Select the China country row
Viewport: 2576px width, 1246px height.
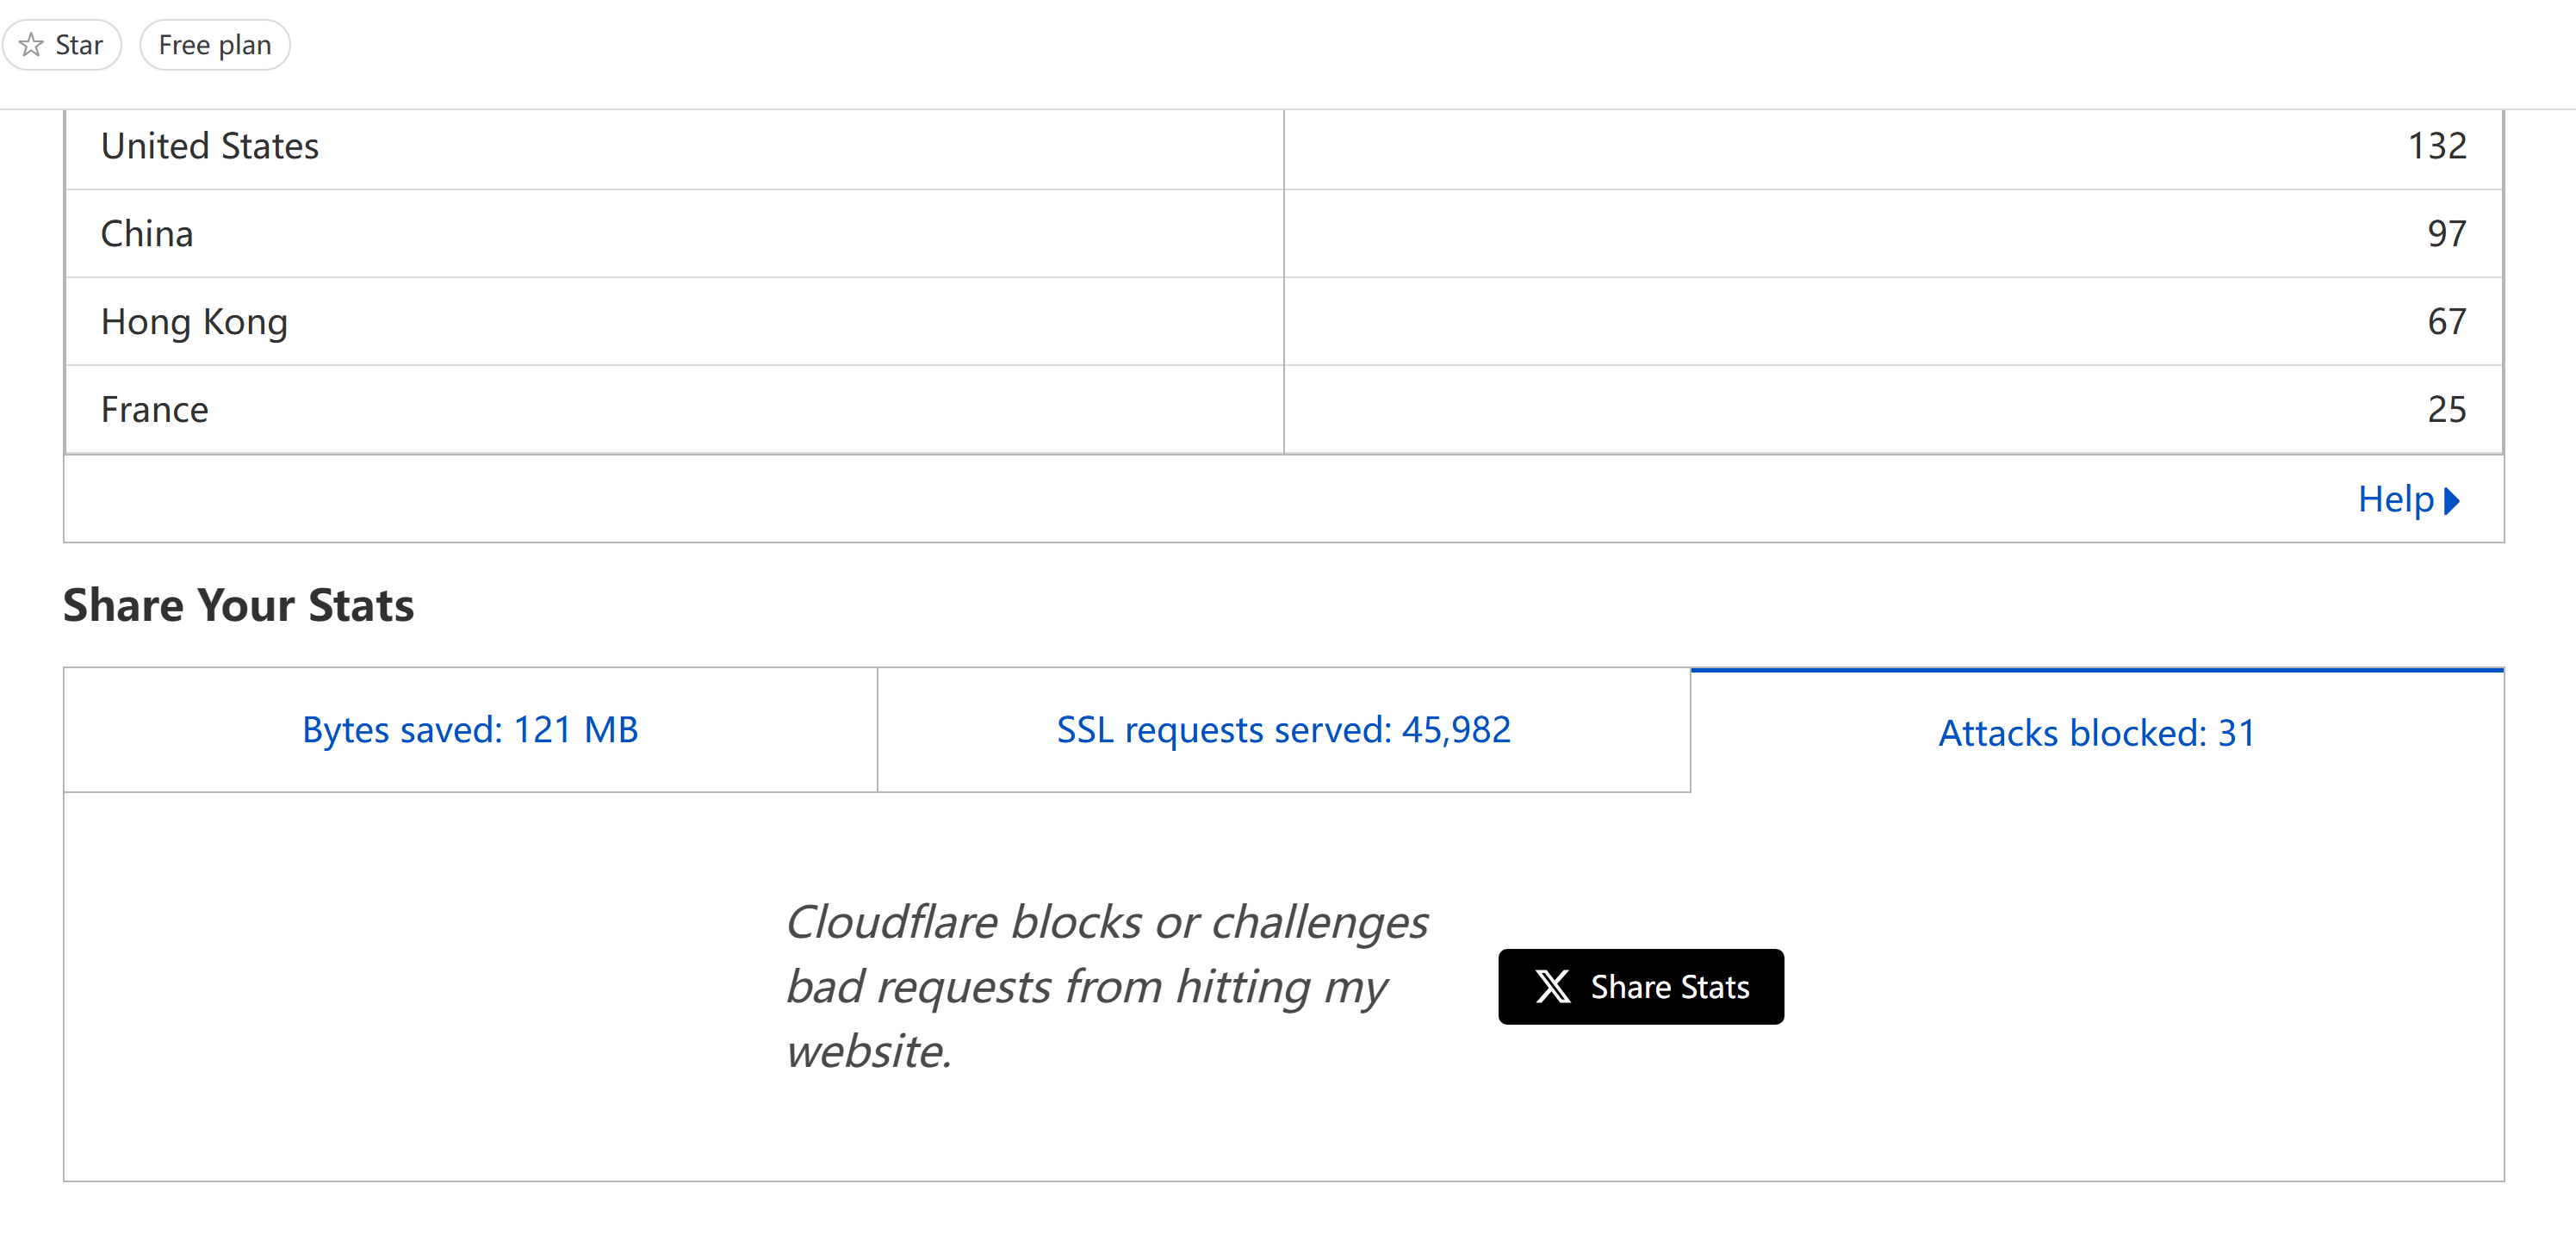1284,234
